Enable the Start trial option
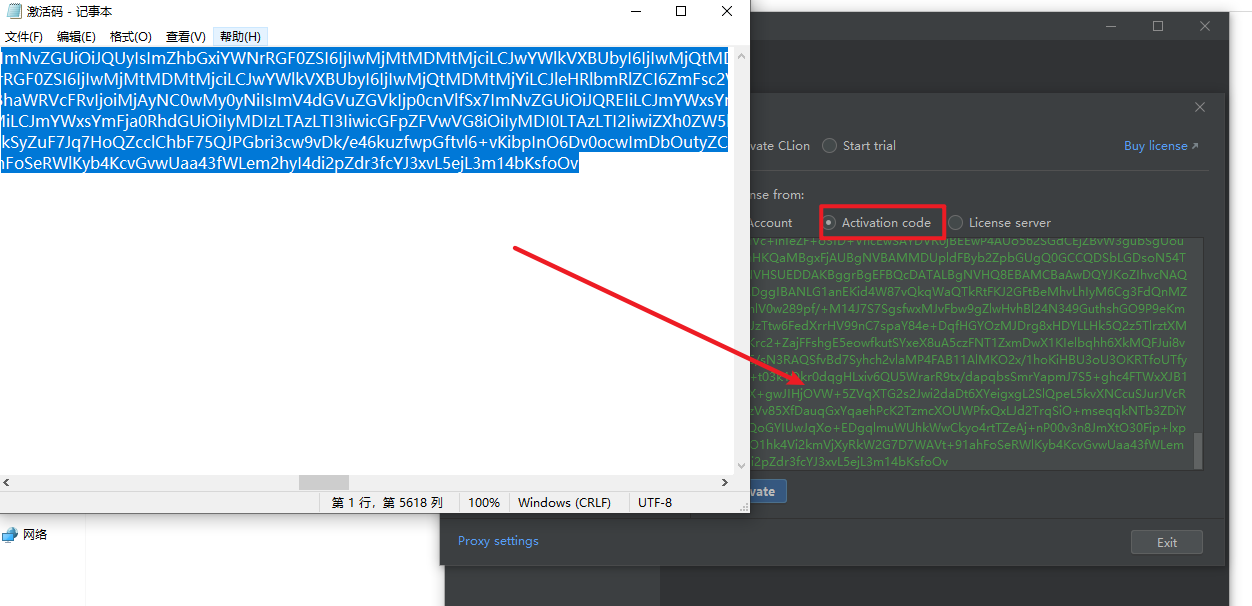 [830, 146]
